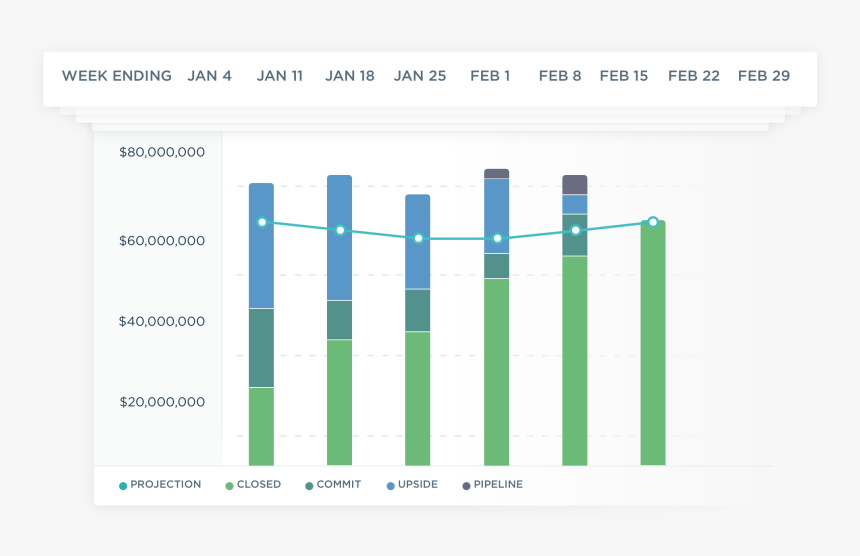Click the last projection point atop green bar

point(653,222)
